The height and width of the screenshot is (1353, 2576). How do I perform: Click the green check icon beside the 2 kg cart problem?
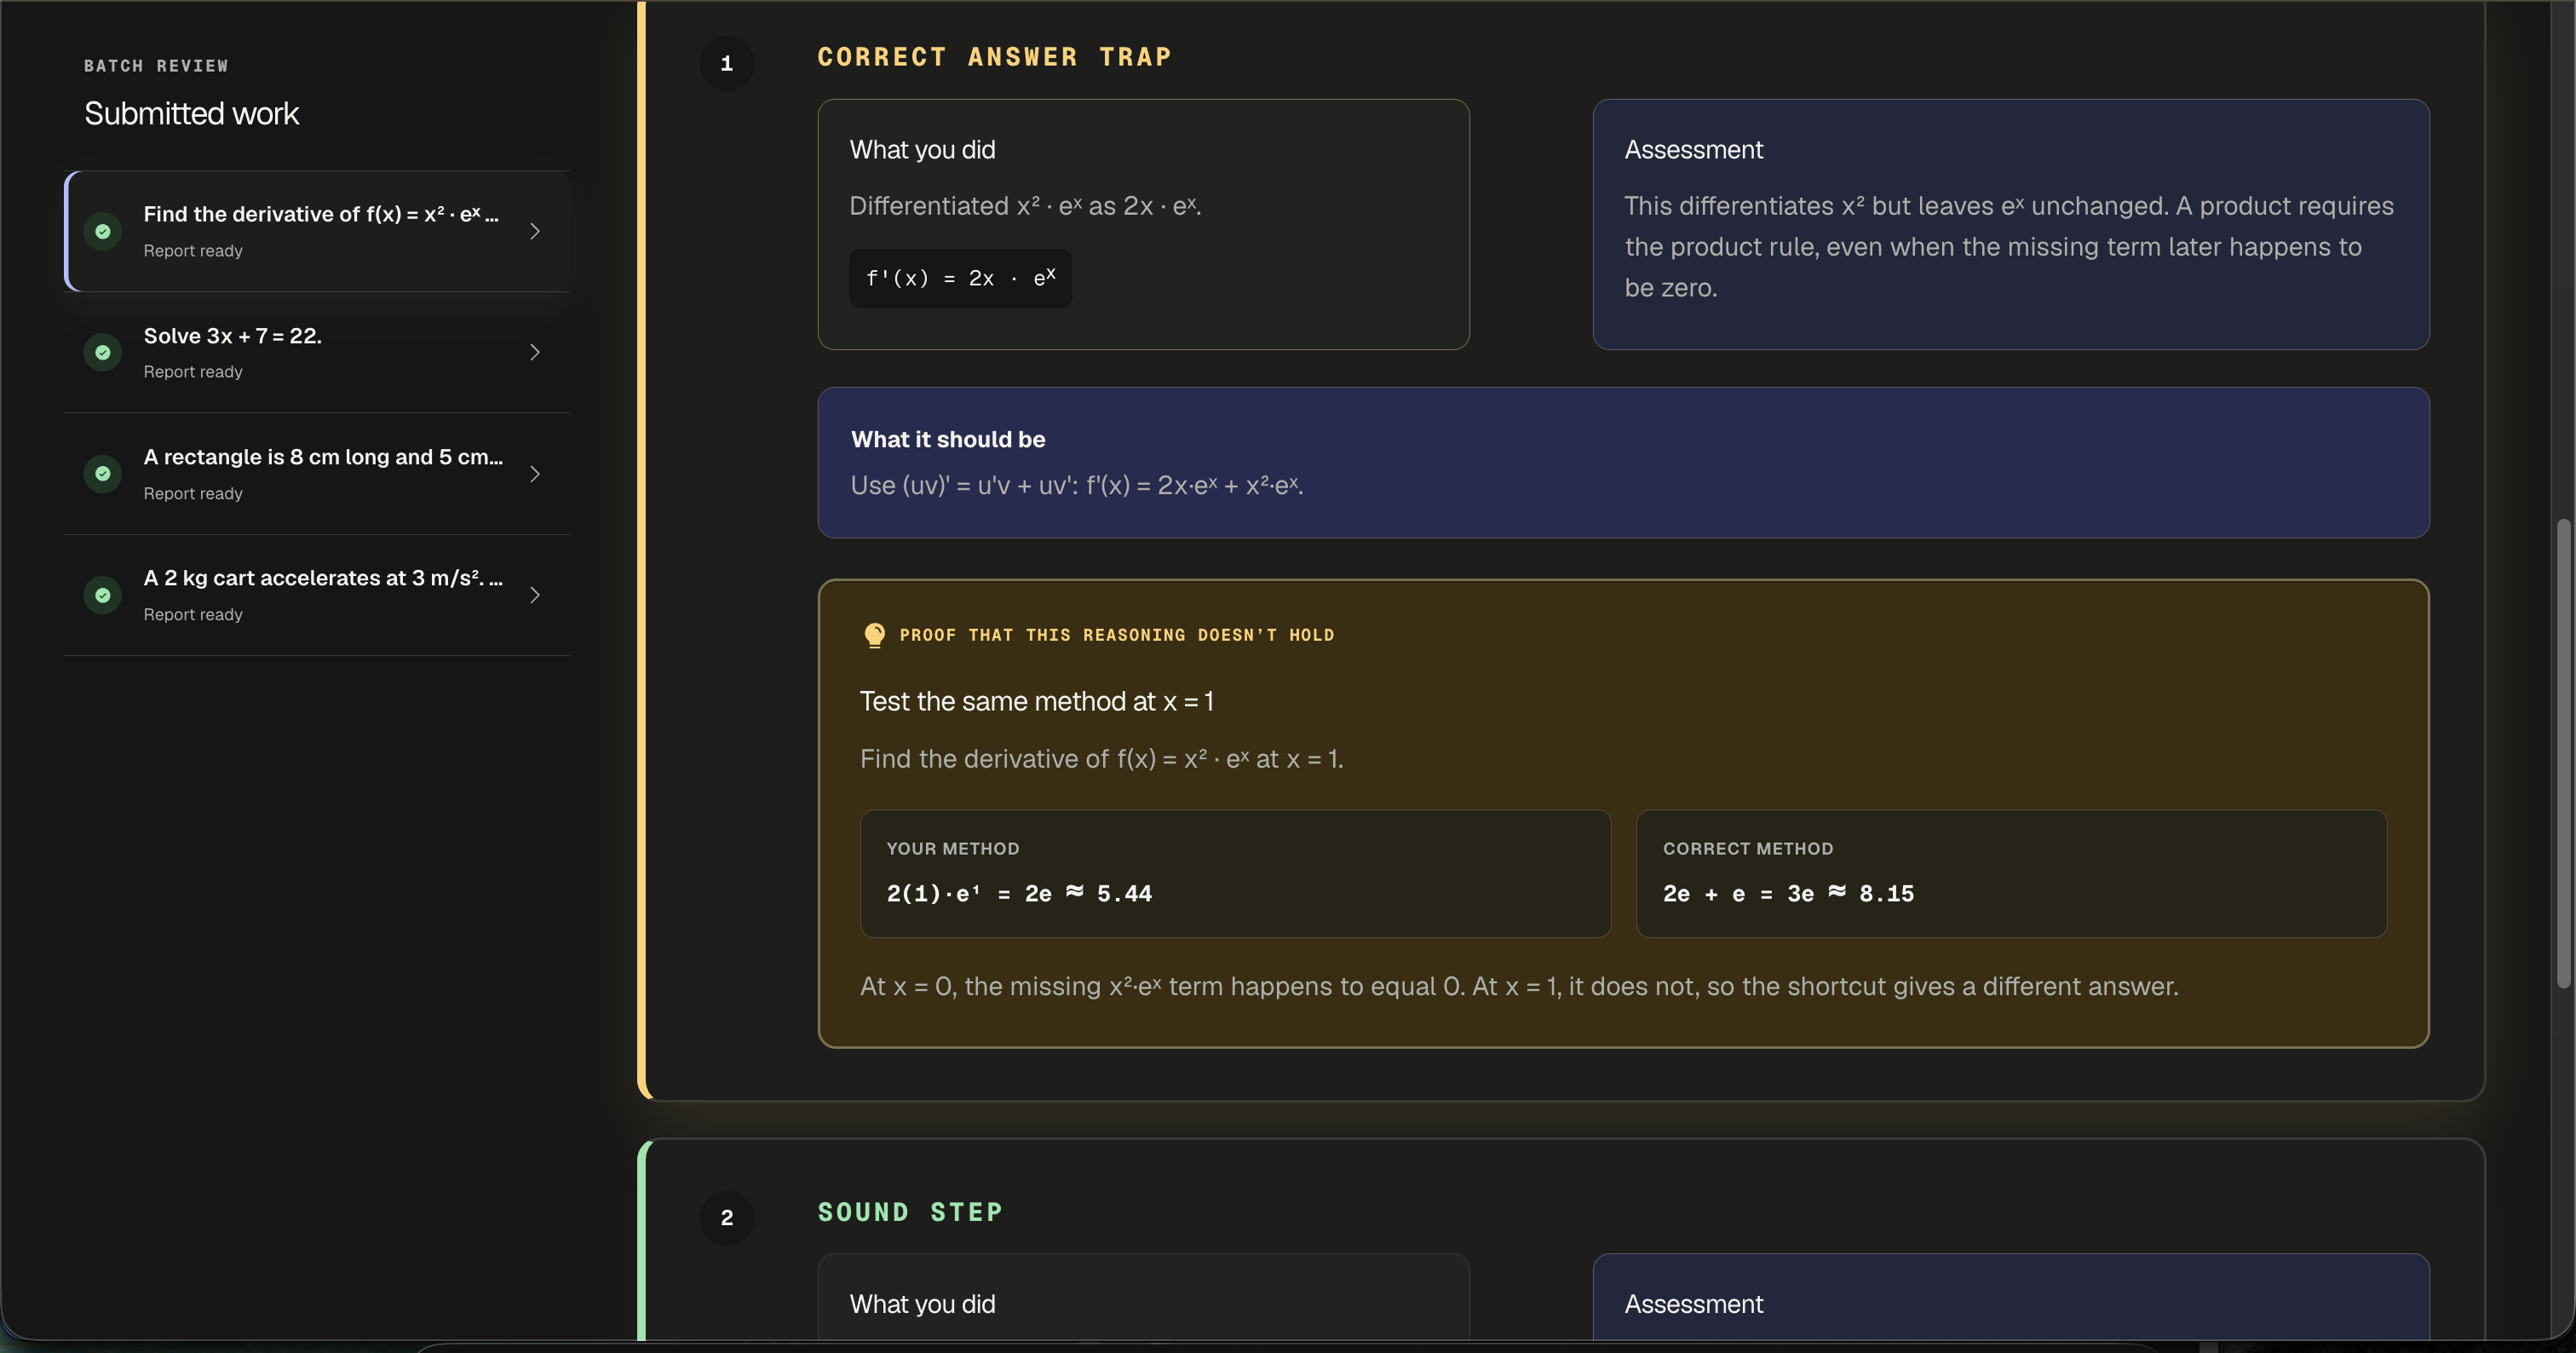pyautogui.click(x=102, y=595)
